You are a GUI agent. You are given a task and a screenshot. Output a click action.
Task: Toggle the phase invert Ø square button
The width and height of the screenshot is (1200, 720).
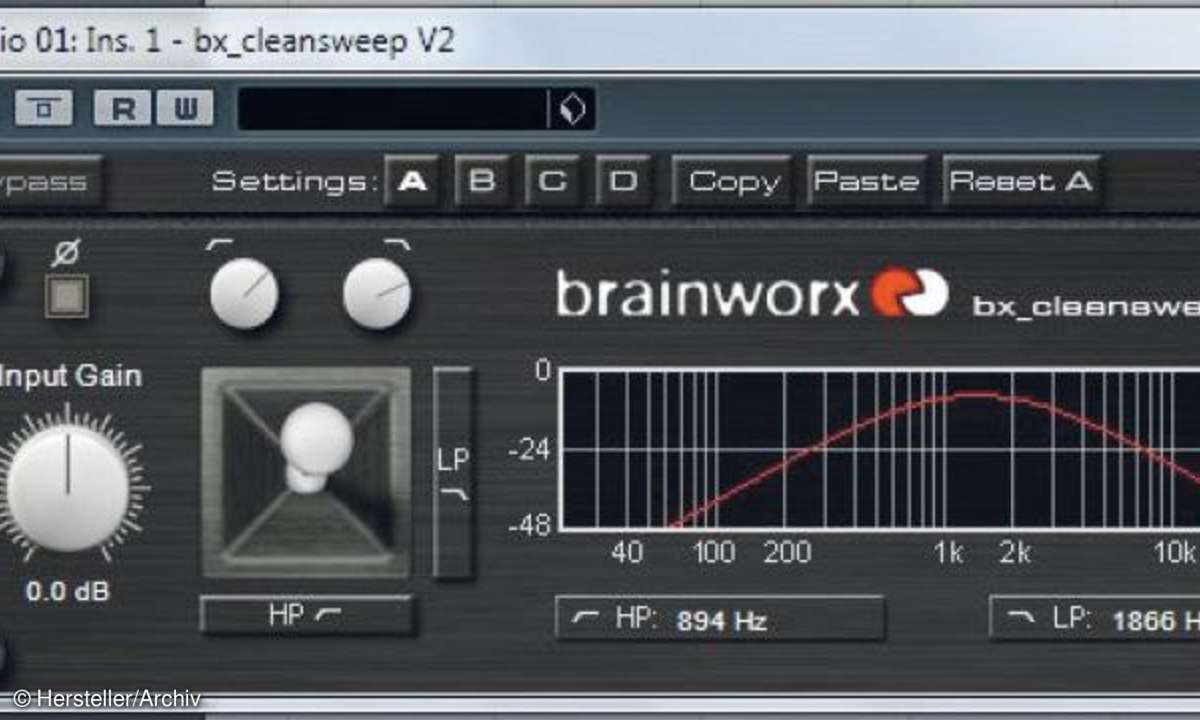pos(66,296)
